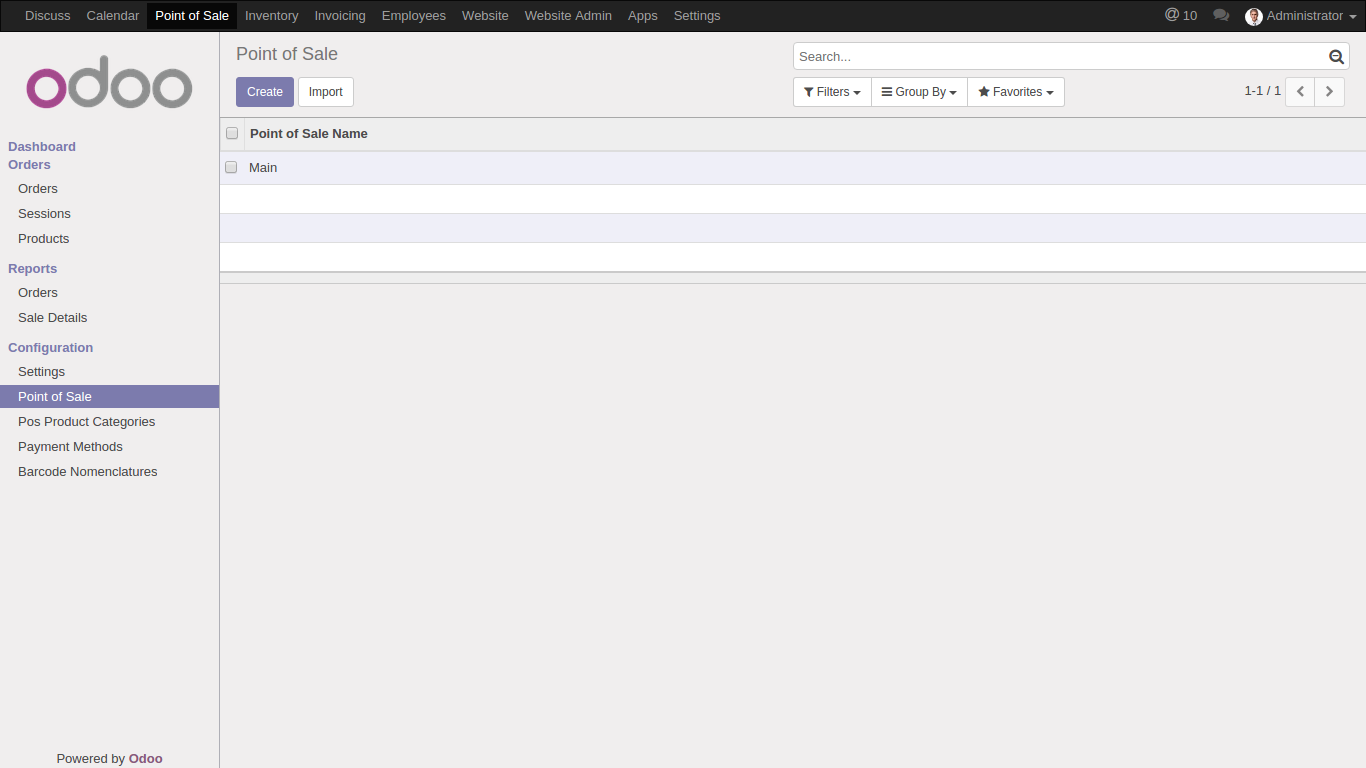Open Orders under the Reports section
1366x768 pixels.
pos(38,293)
